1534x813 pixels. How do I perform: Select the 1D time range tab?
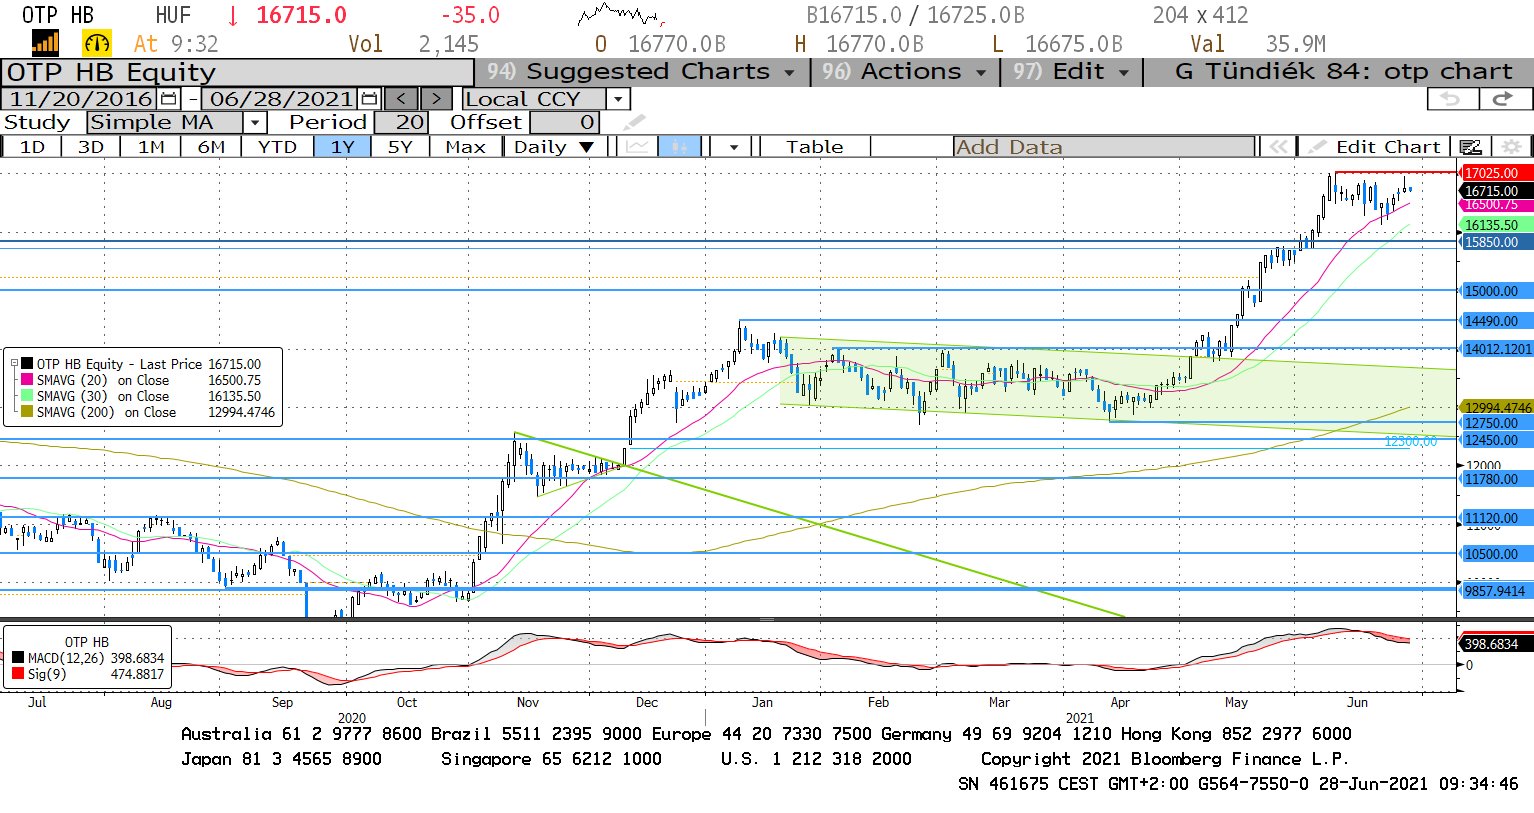pos(32,147)
